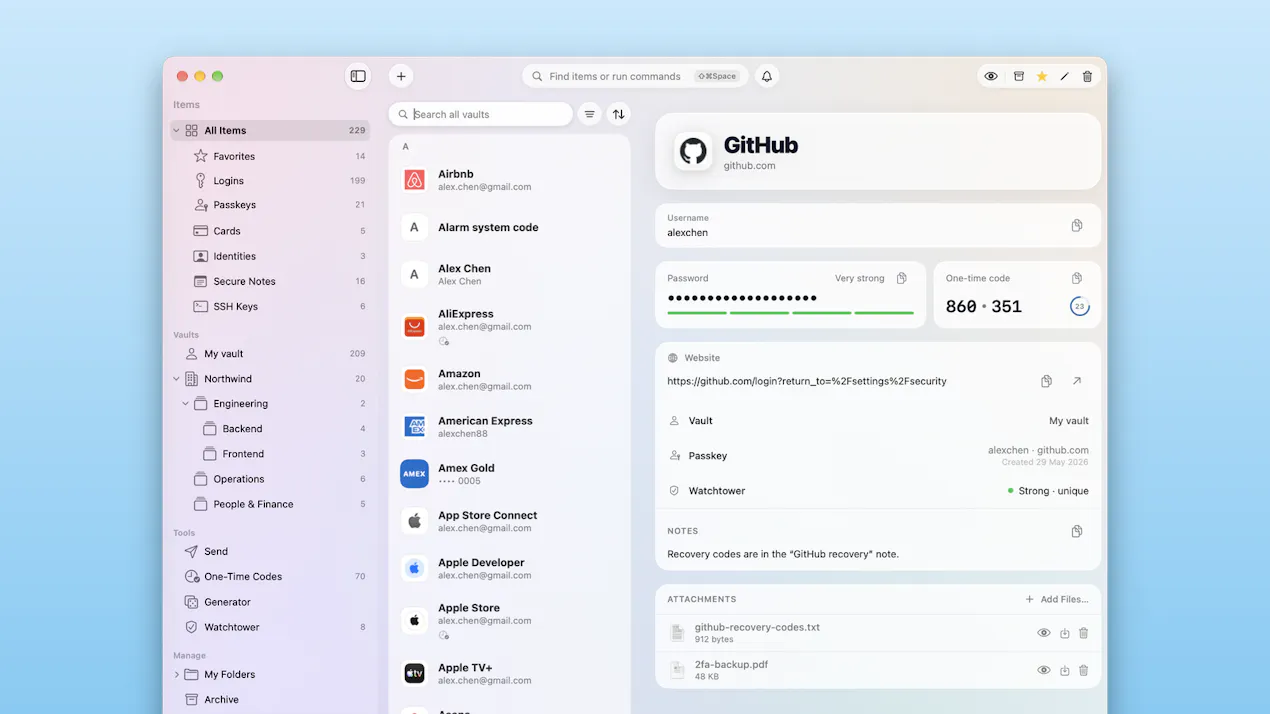Copy the GitHub password

click(902, 278)
